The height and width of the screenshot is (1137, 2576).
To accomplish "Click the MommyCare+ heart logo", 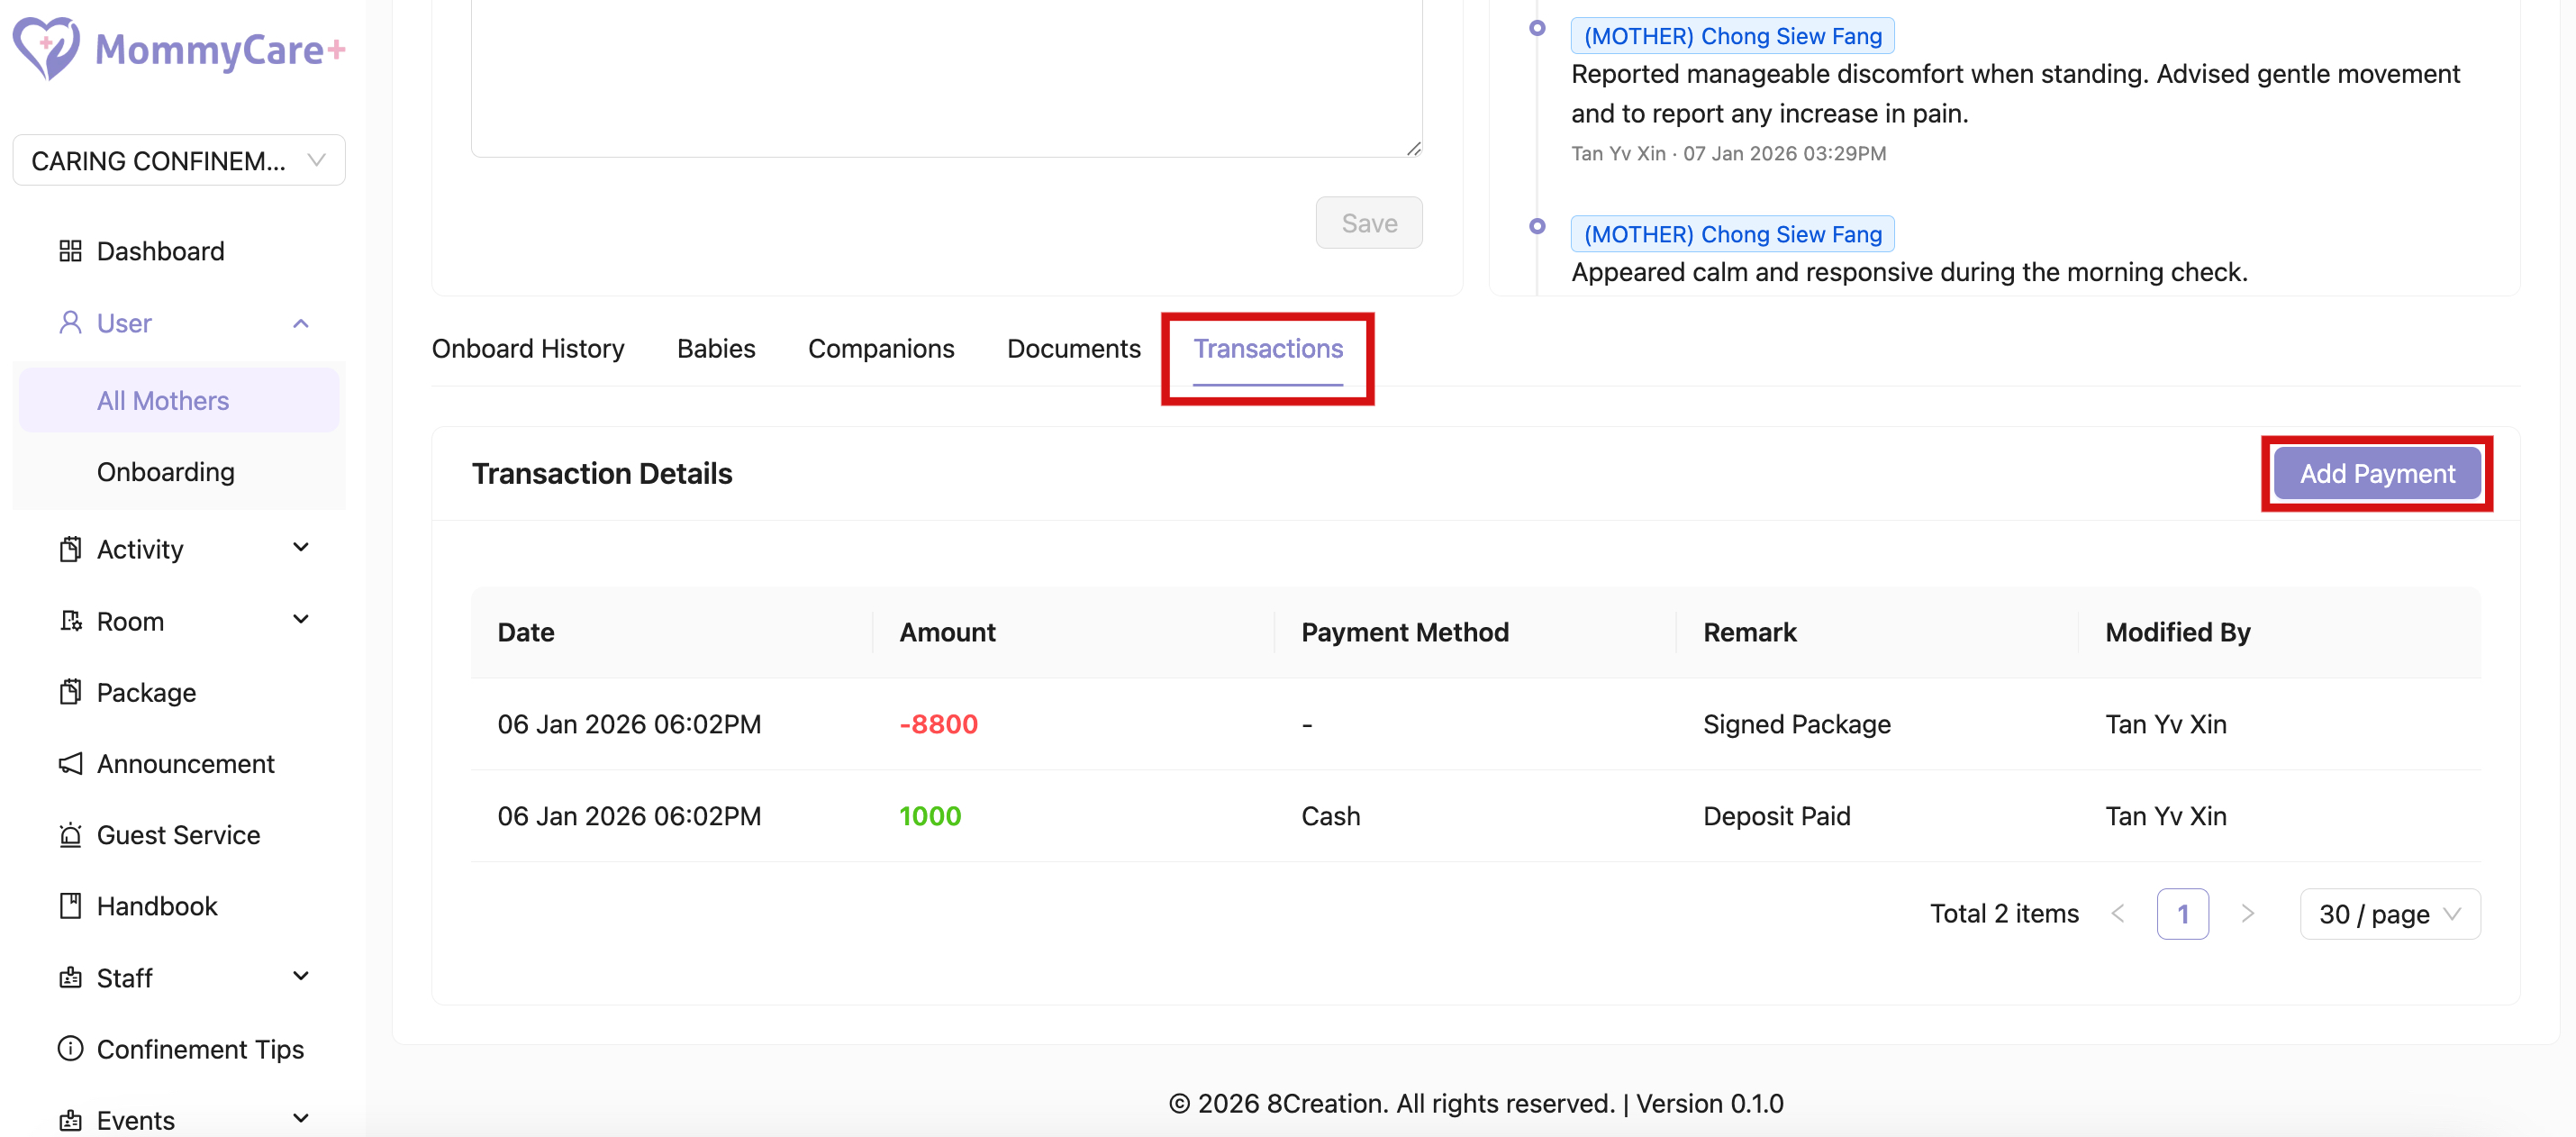I will click(x=46, y=47).
